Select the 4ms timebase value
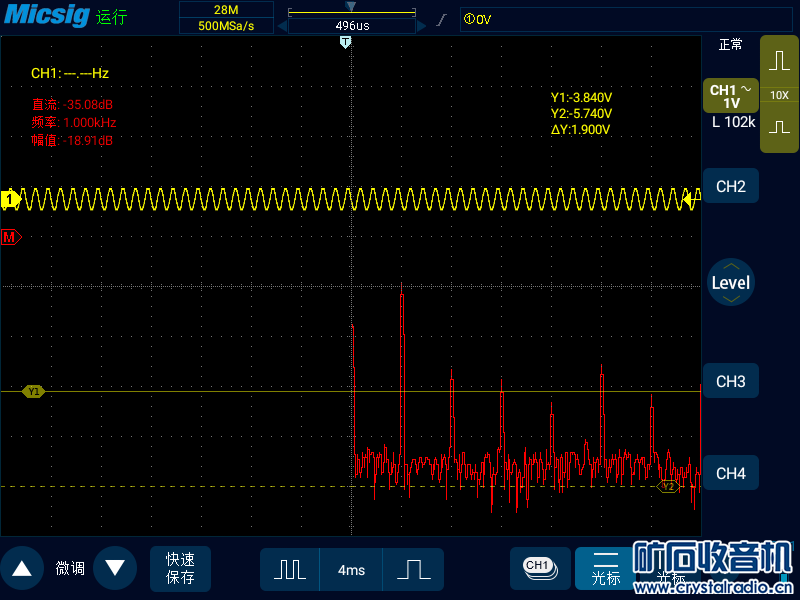 click(351, 570)
